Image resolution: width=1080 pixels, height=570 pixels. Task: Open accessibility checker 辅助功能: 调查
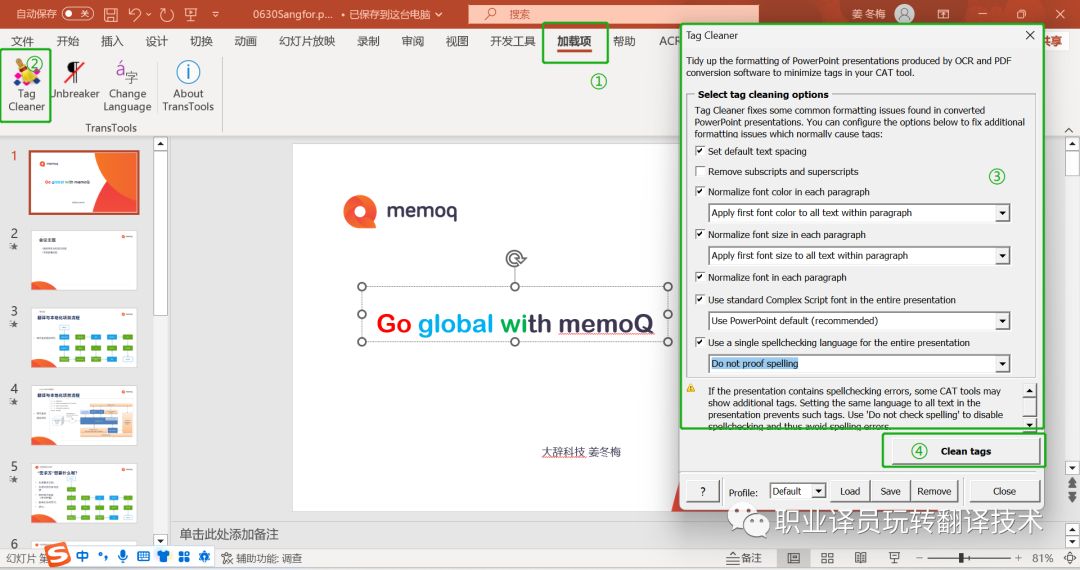coord(262,558)
